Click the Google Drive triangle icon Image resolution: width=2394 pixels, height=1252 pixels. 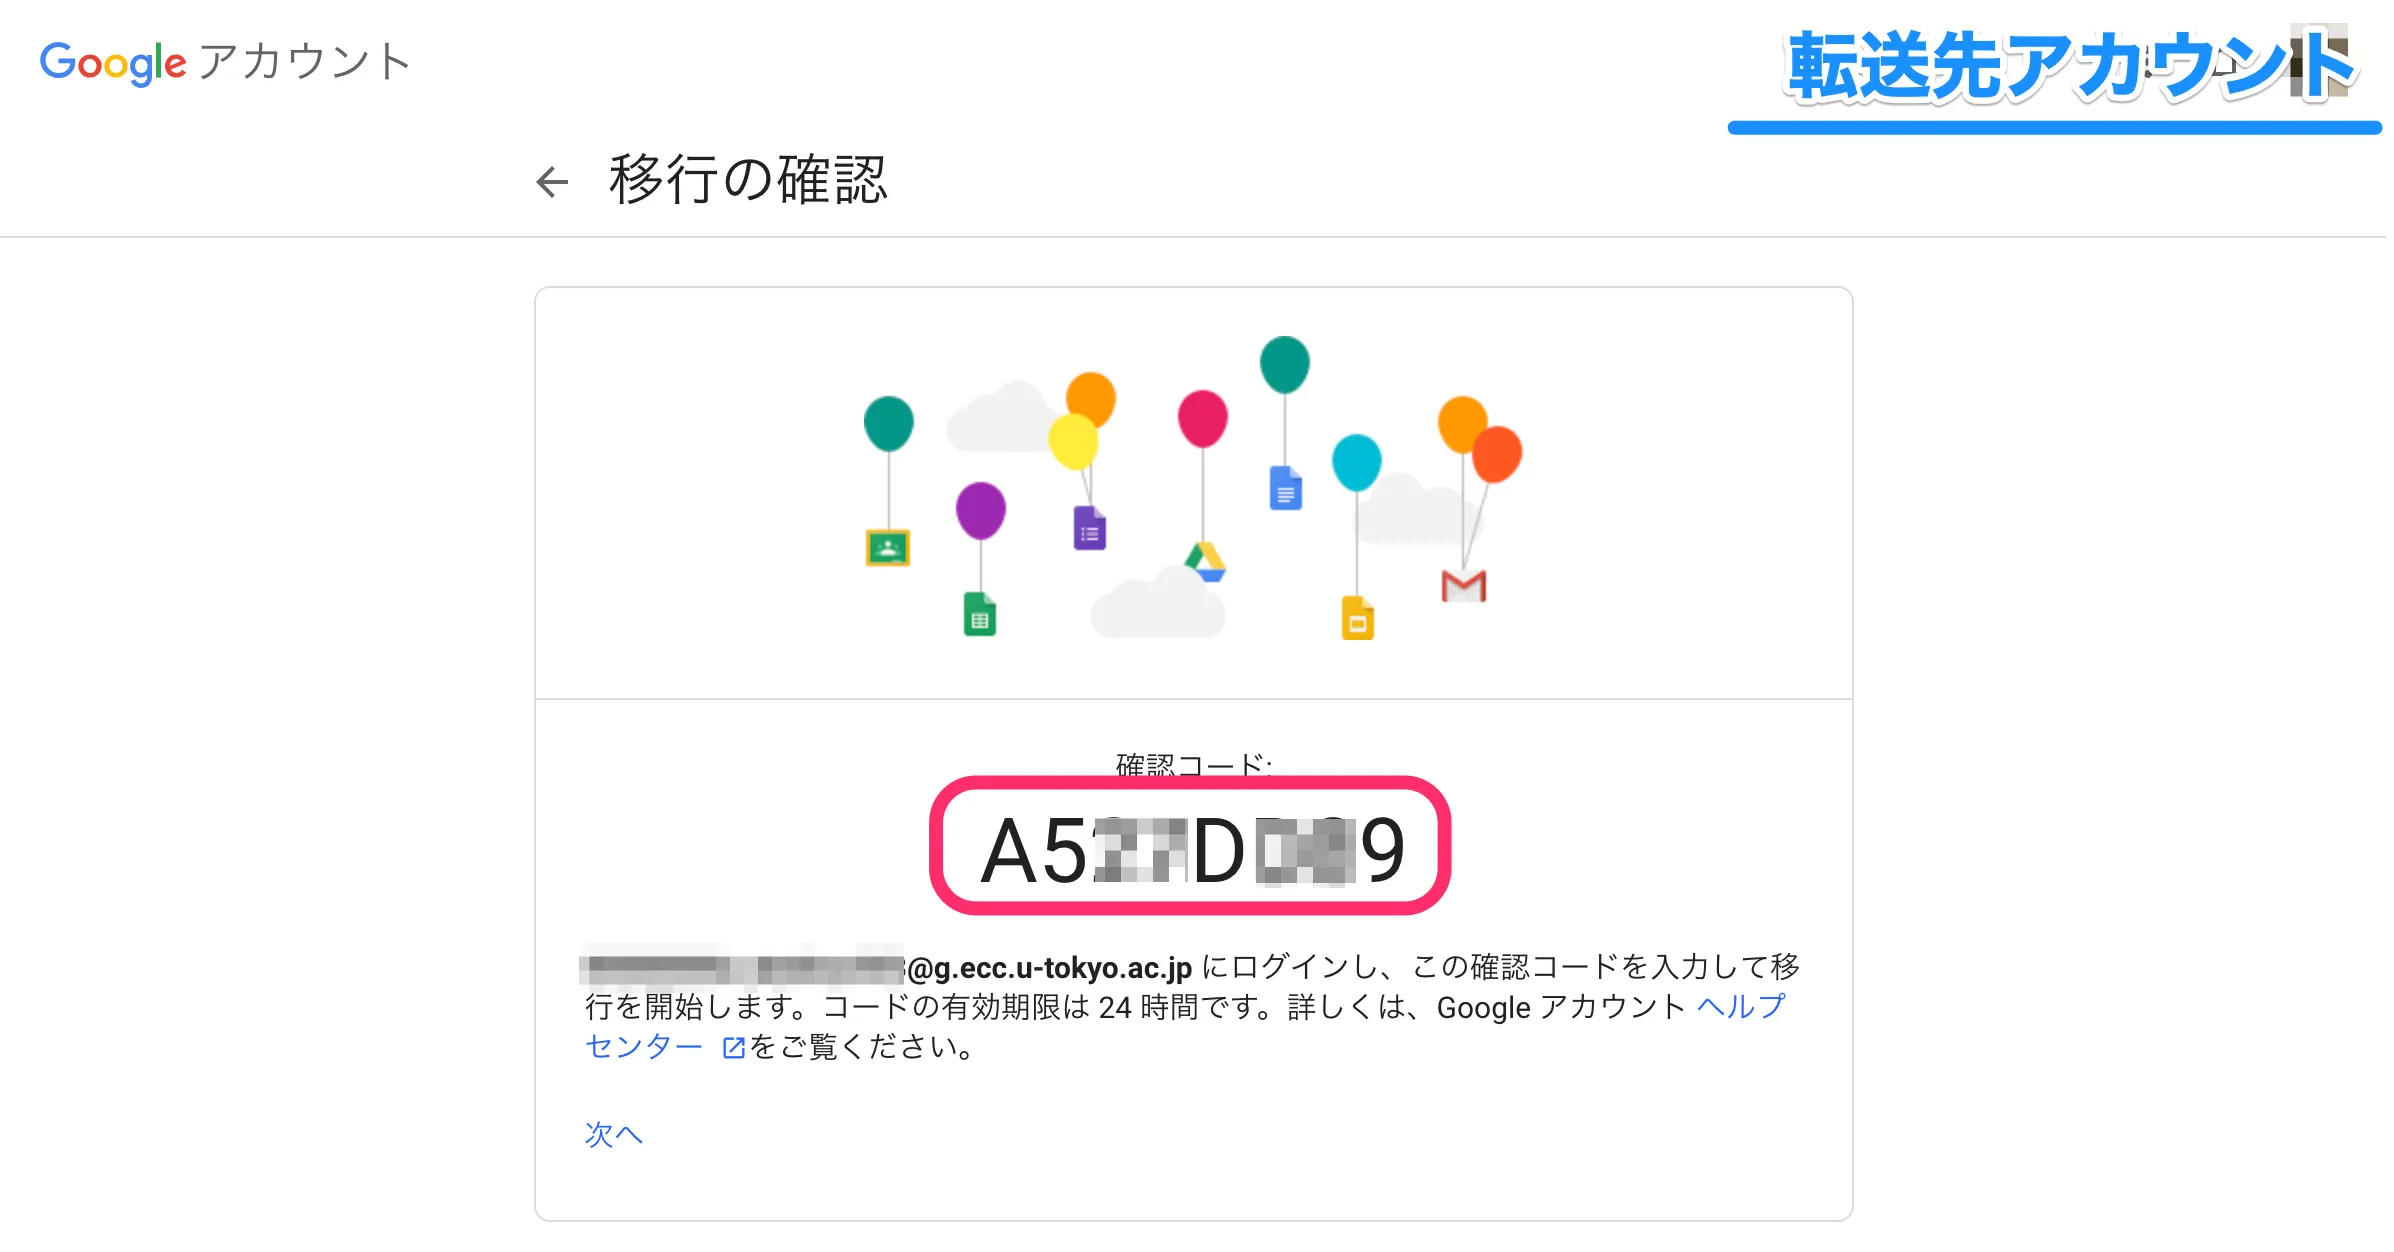click(x=1206, y=562)
